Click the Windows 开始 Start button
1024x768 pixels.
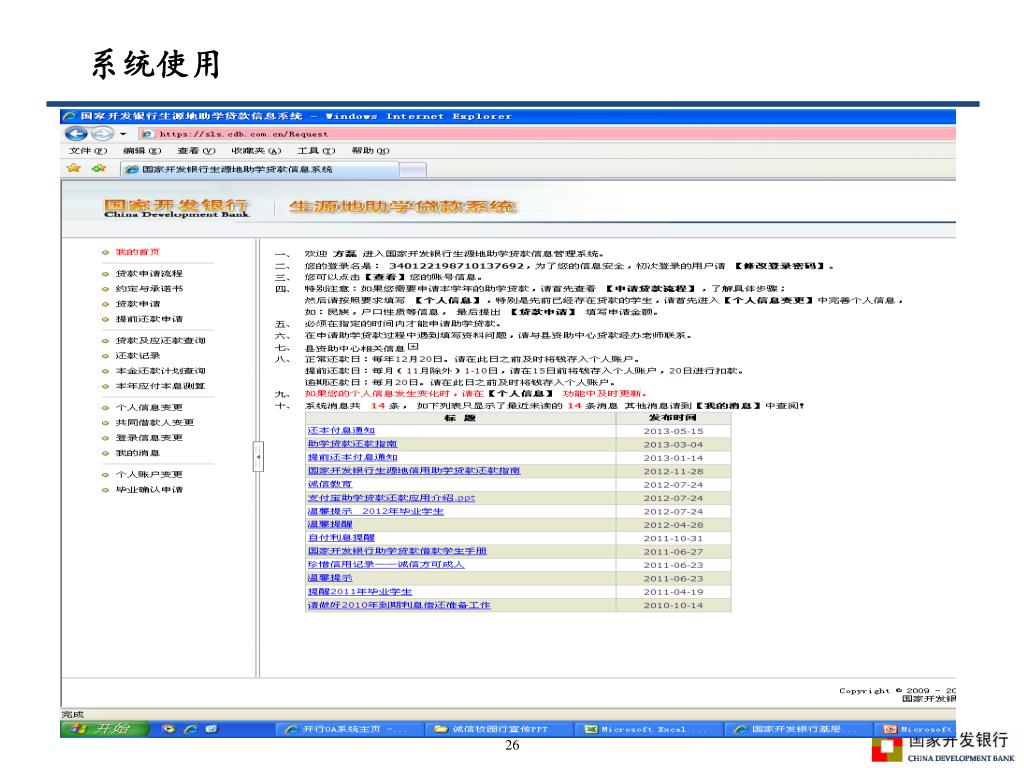coord(105,729)
